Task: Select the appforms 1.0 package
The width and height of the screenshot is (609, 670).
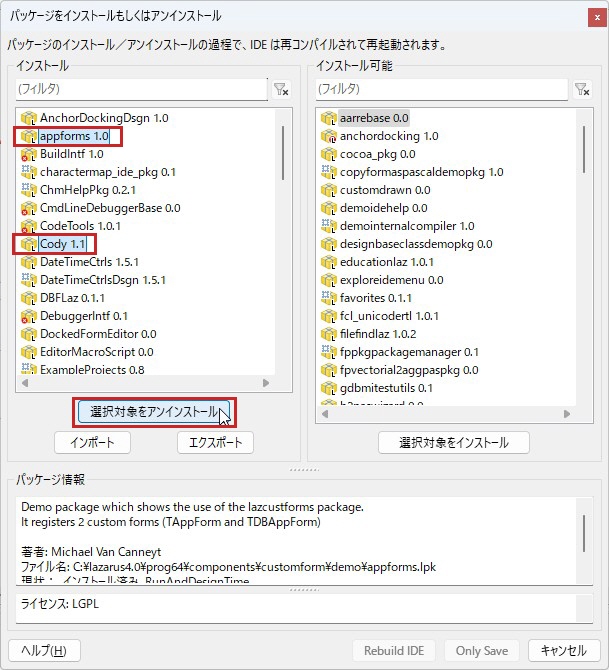Action: coord(74,136)
